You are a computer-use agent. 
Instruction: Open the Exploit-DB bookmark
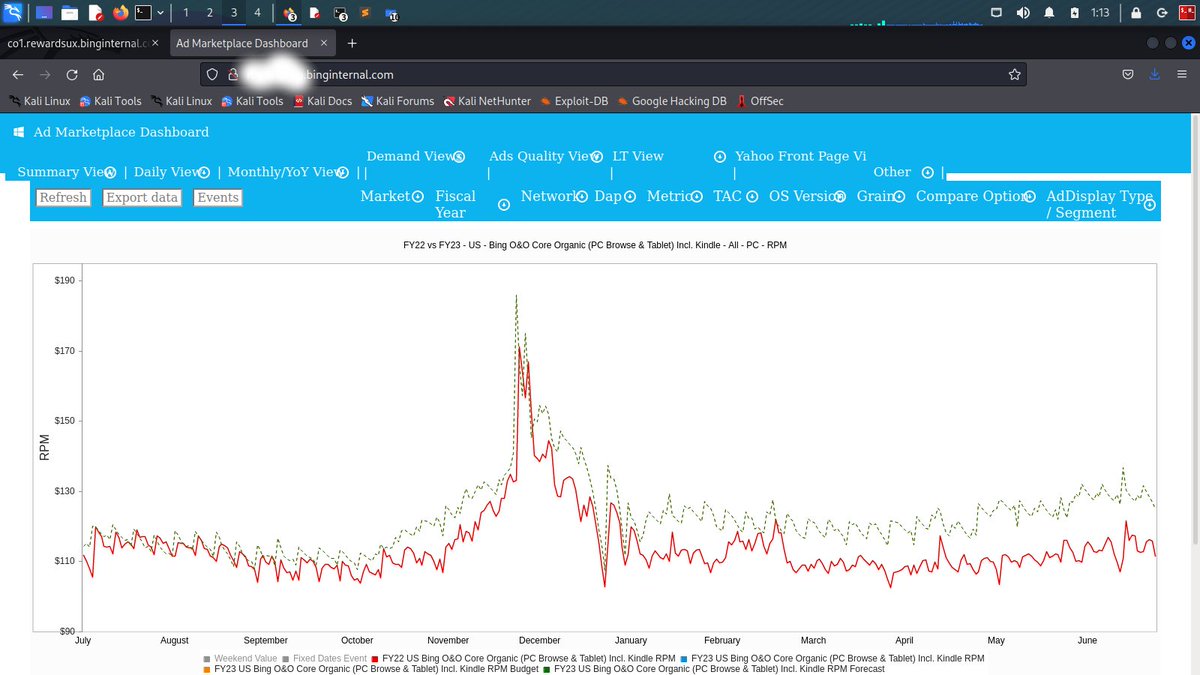pyautogui.click(x=575, y=101)
